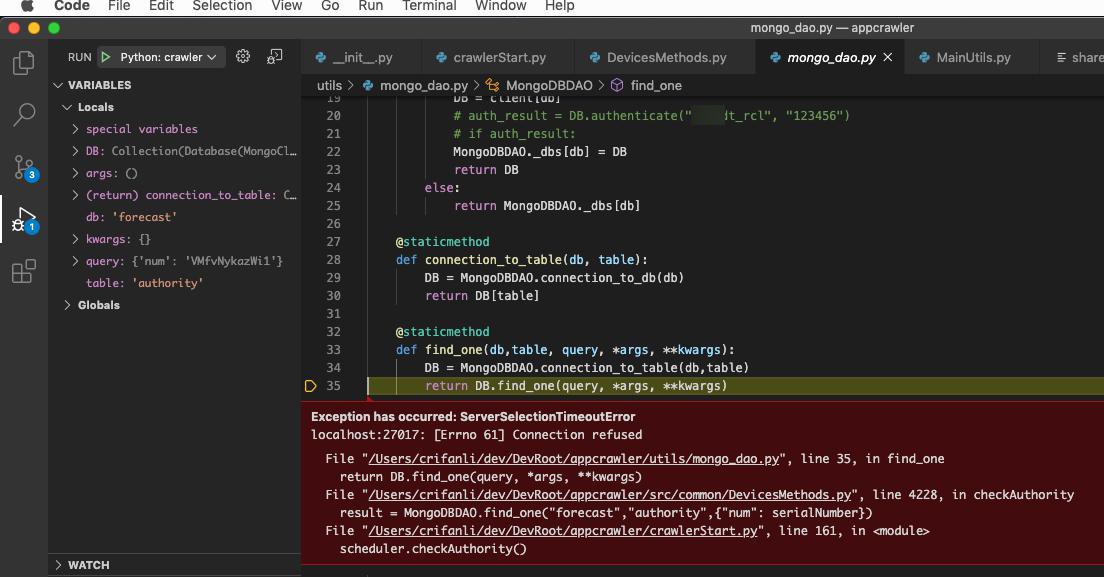
Task: Click the utils breadcrumb
Action: [329, 85]
